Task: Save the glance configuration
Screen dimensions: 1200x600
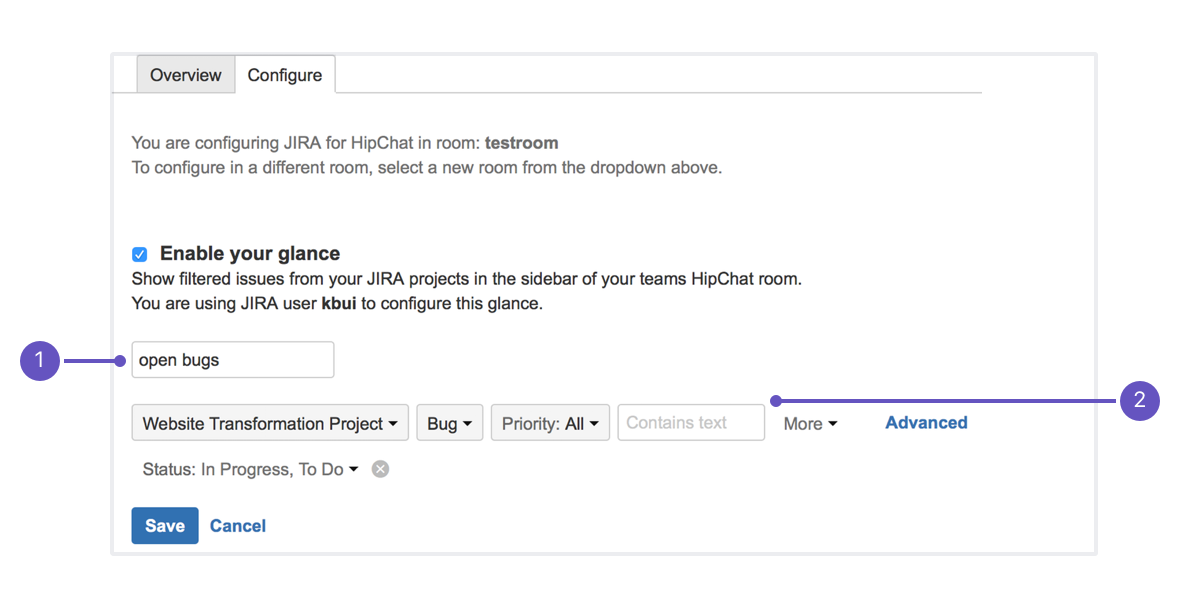Action: click(165, 526)
